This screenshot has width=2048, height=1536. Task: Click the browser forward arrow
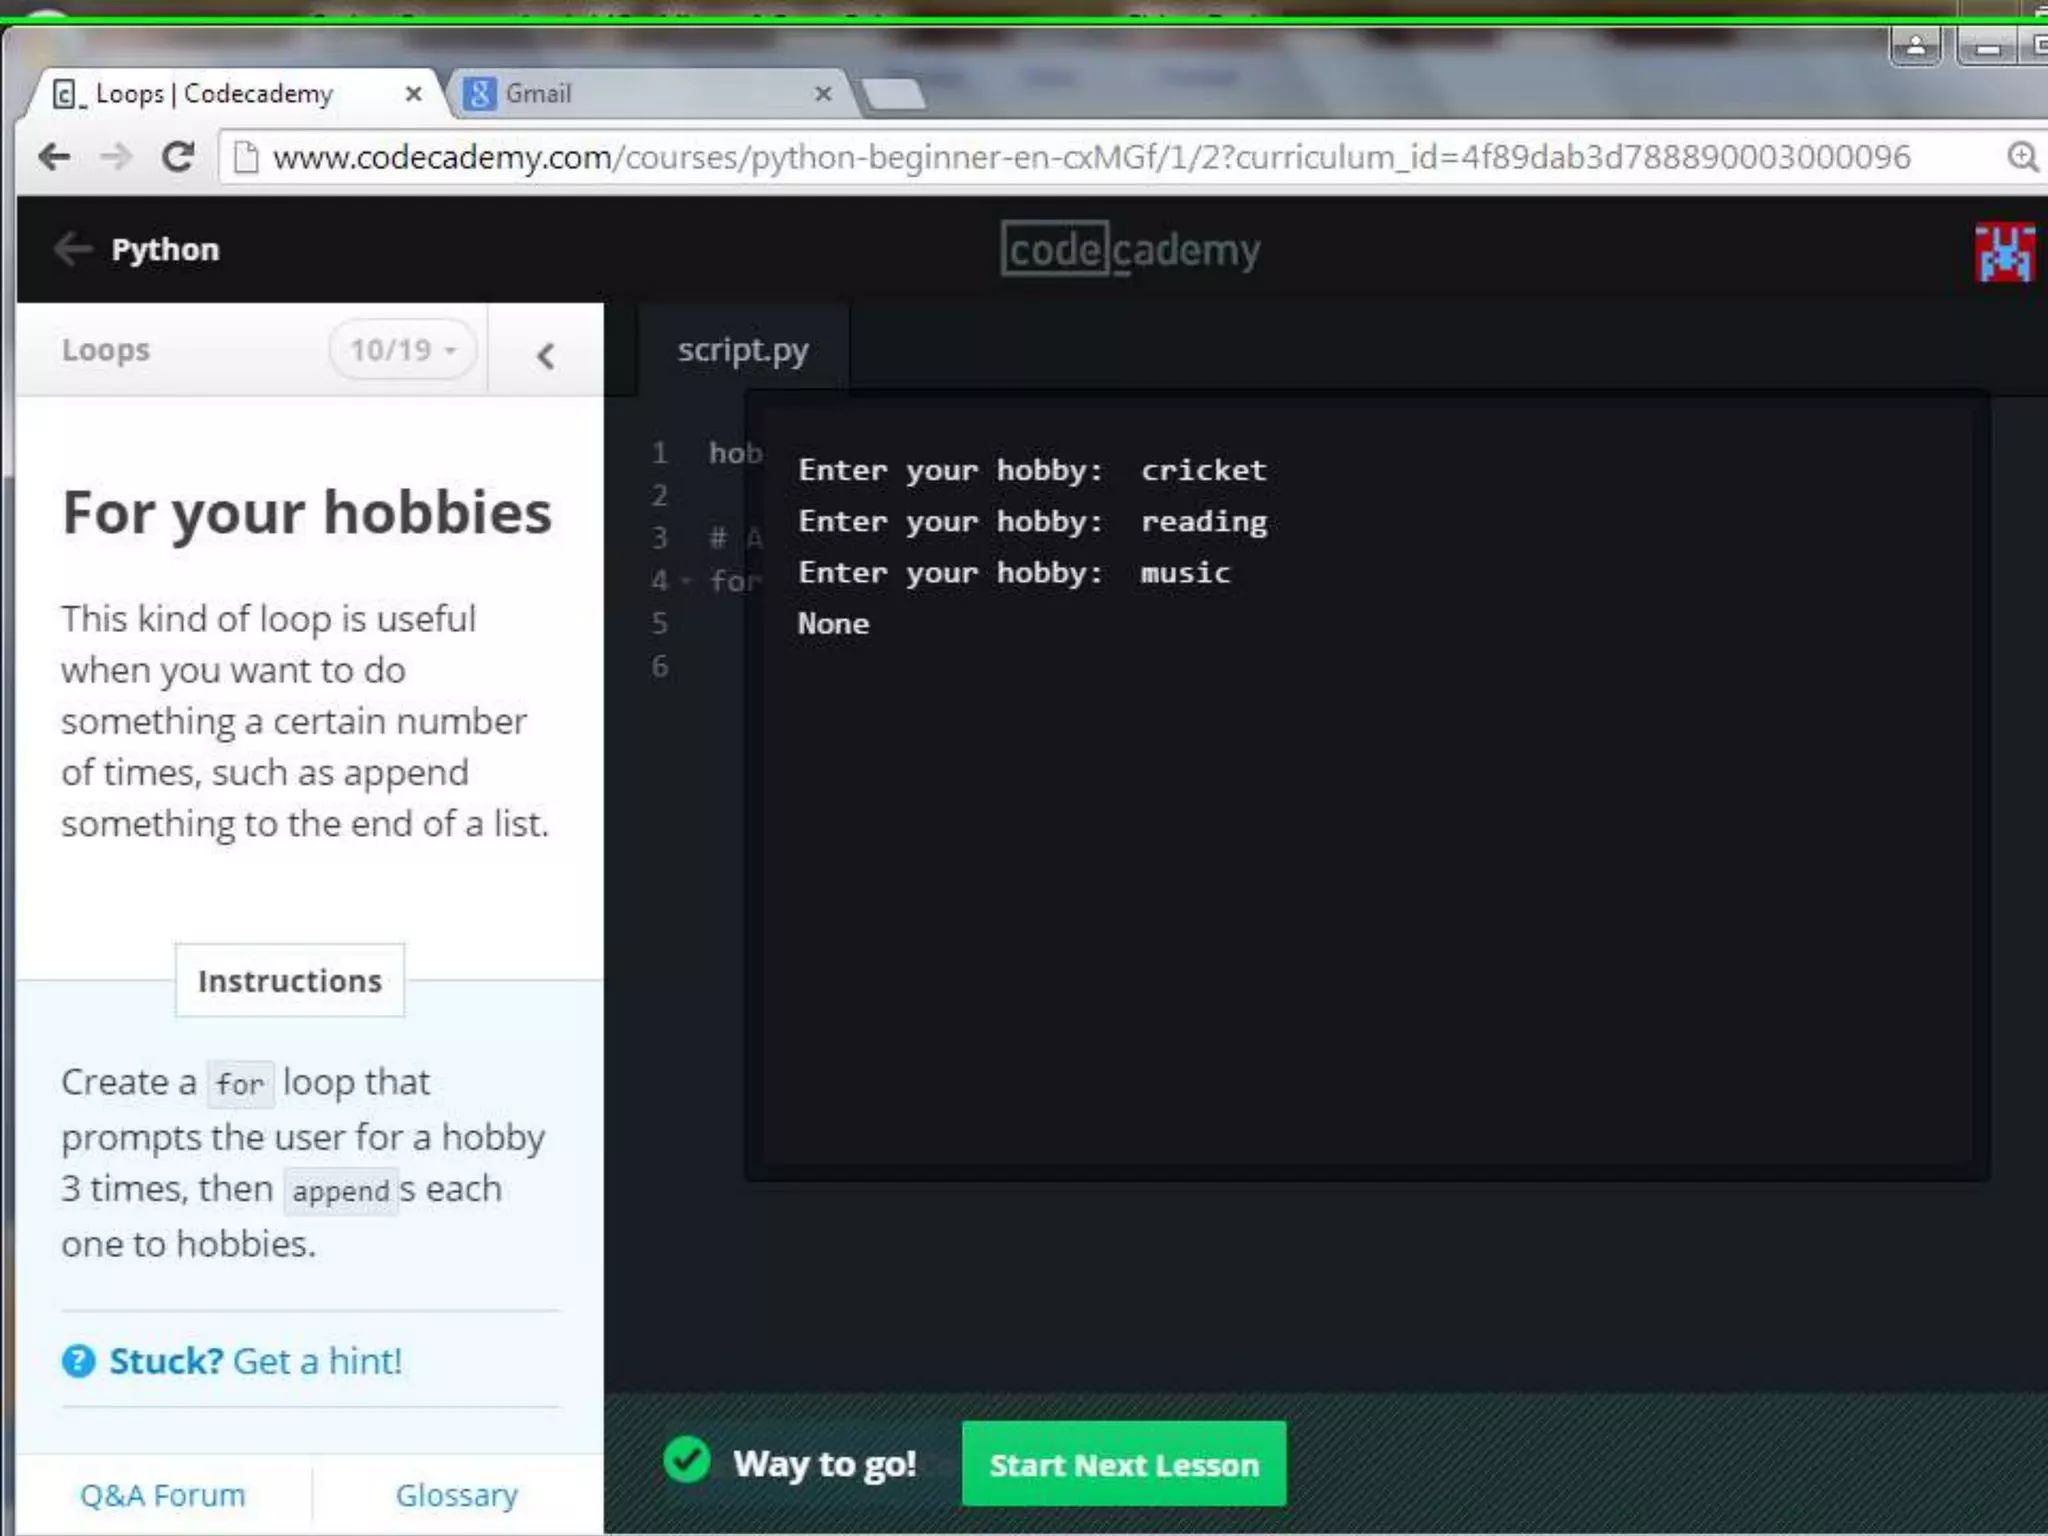coord(116,157)
